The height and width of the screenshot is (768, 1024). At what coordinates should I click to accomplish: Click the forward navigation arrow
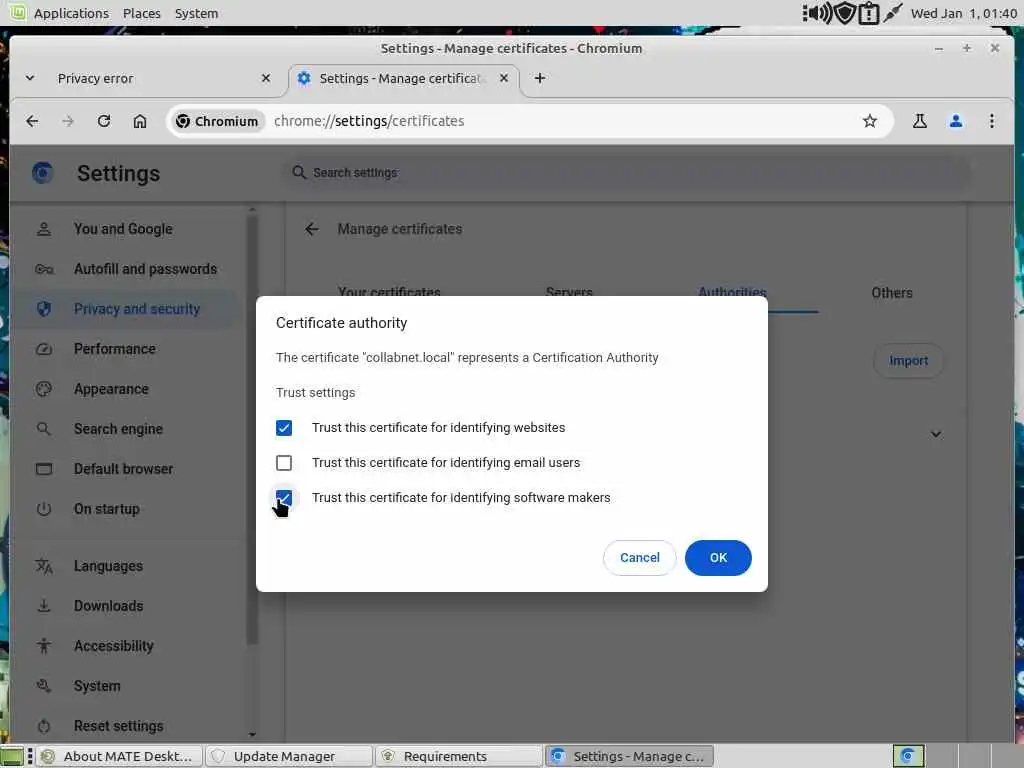68,121
